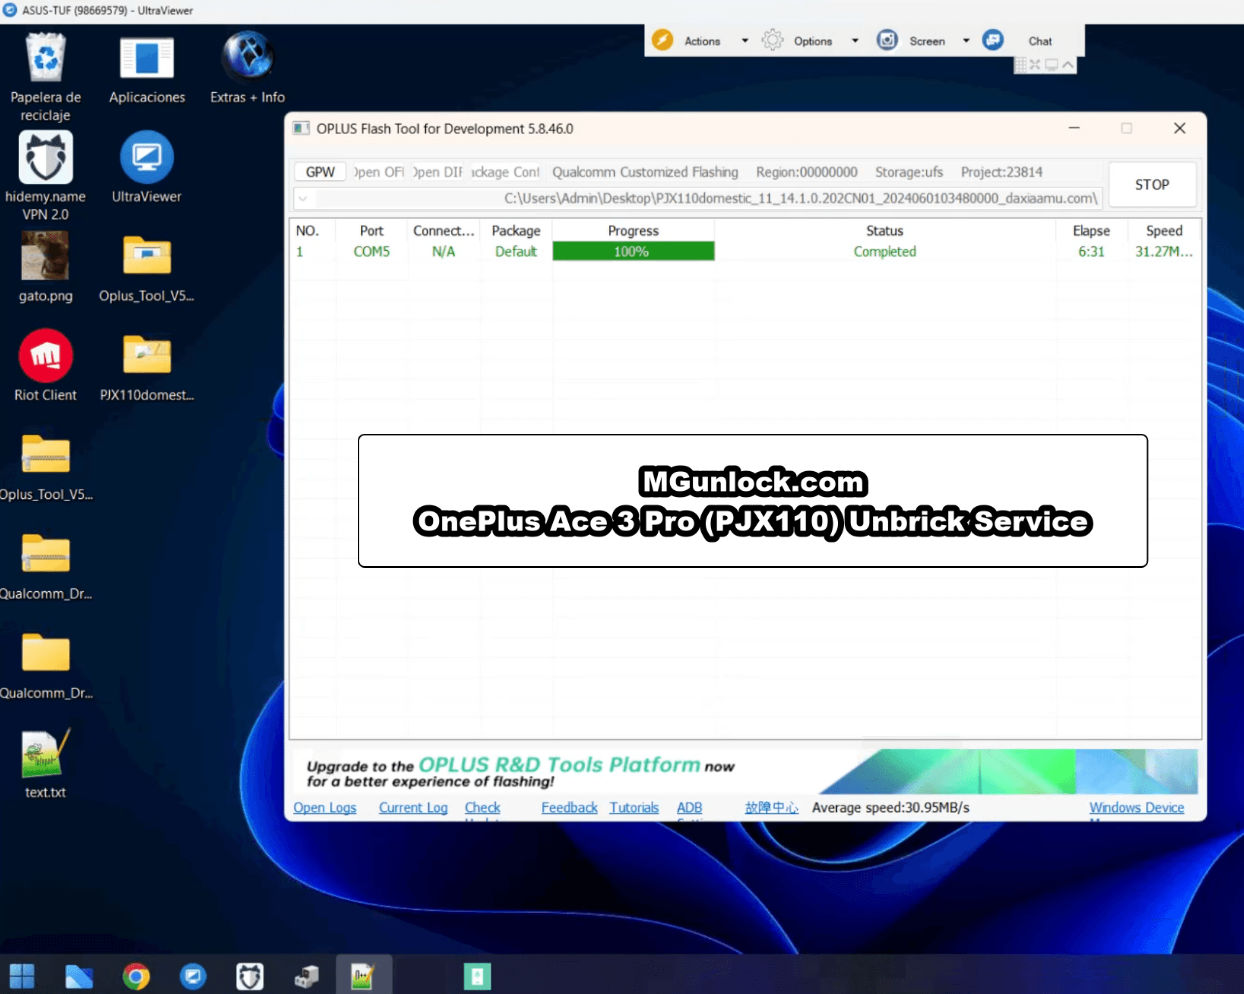Screen dimensions: 1244x994
Task: Select the UltraViewer desktop icon
Action: 147,167
